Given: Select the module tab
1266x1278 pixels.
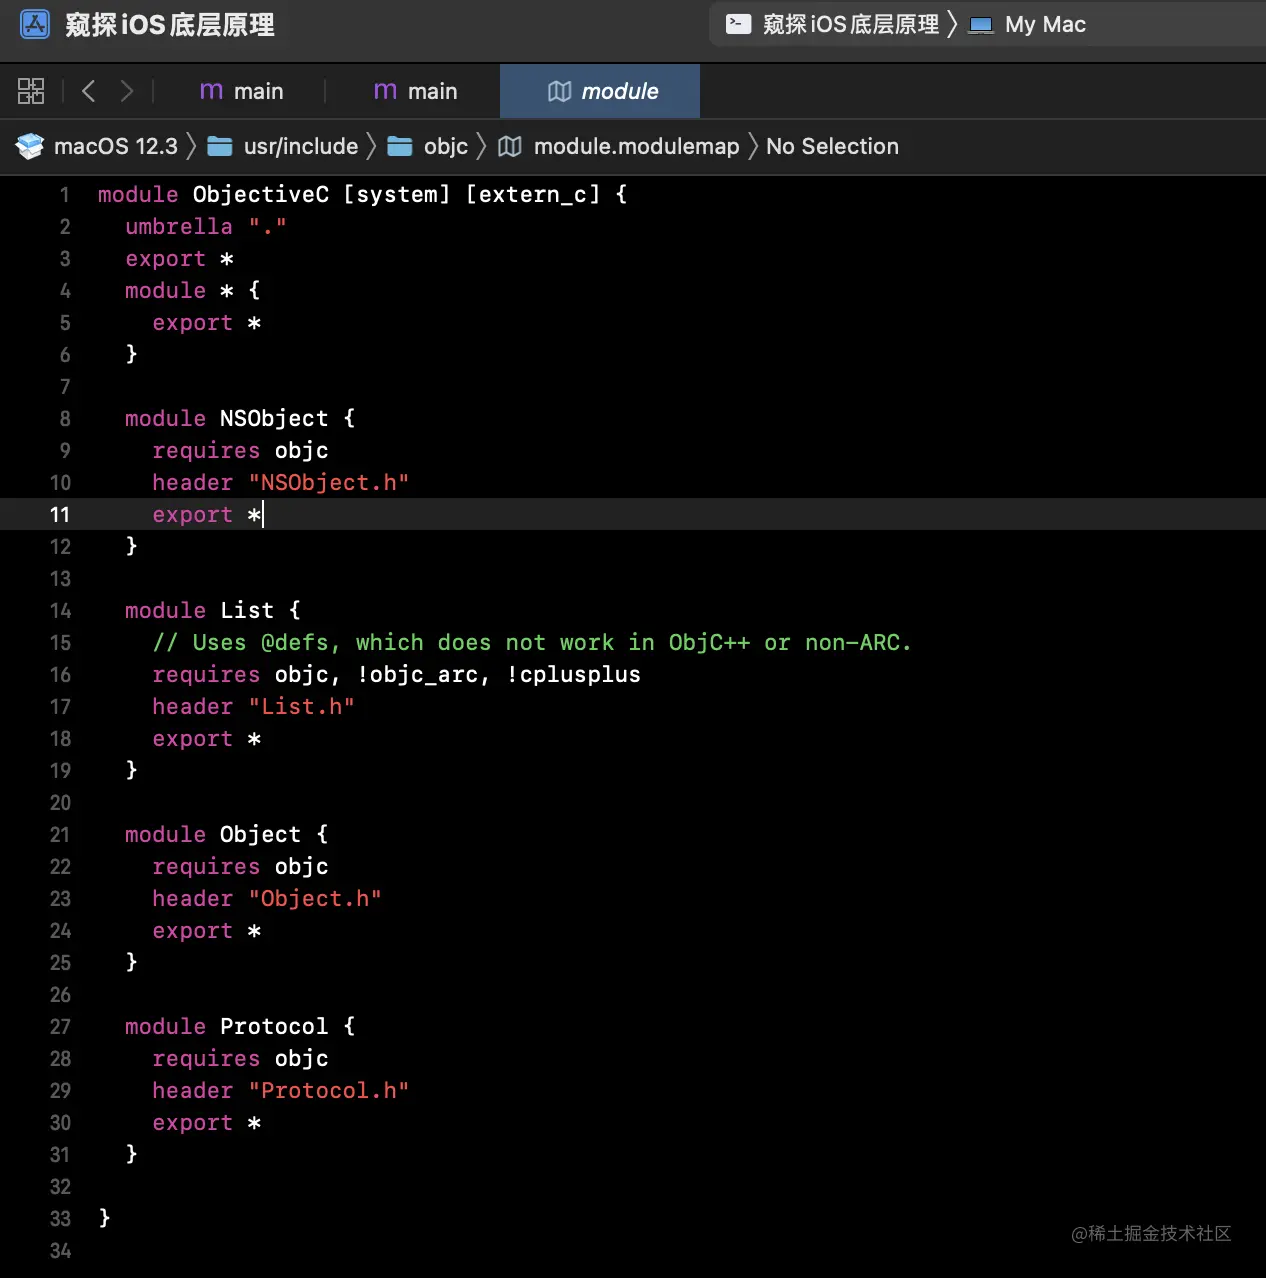Looking at the screenshot, I should click(600, 91).
